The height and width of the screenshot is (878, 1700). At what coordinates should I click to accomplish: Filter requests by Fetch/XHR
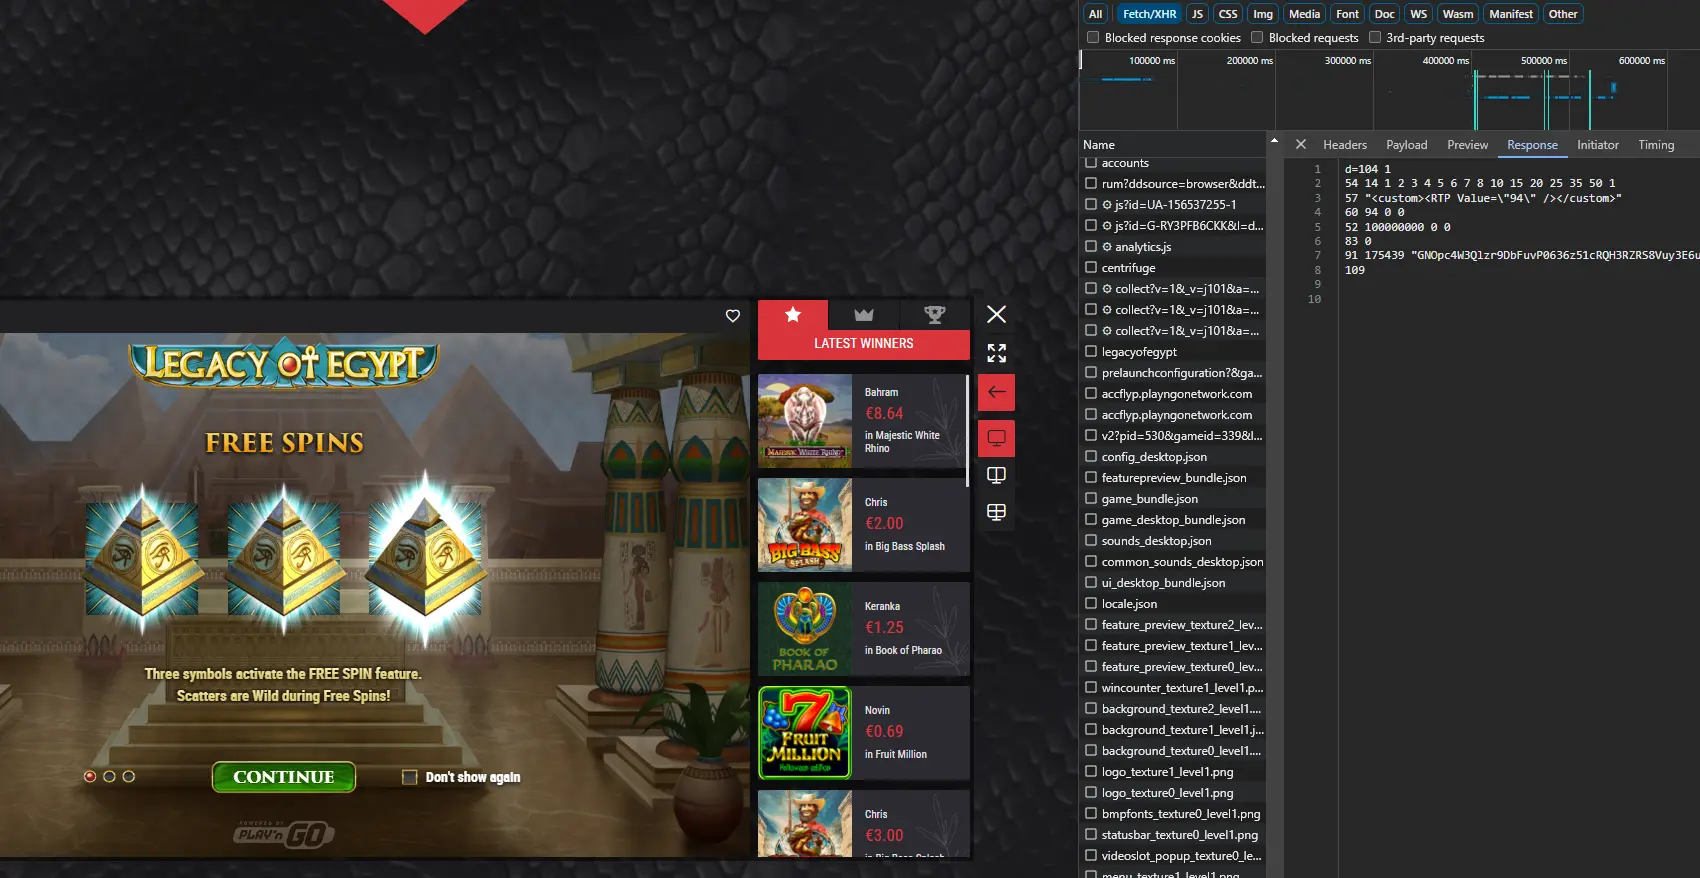coord(1149,14)
